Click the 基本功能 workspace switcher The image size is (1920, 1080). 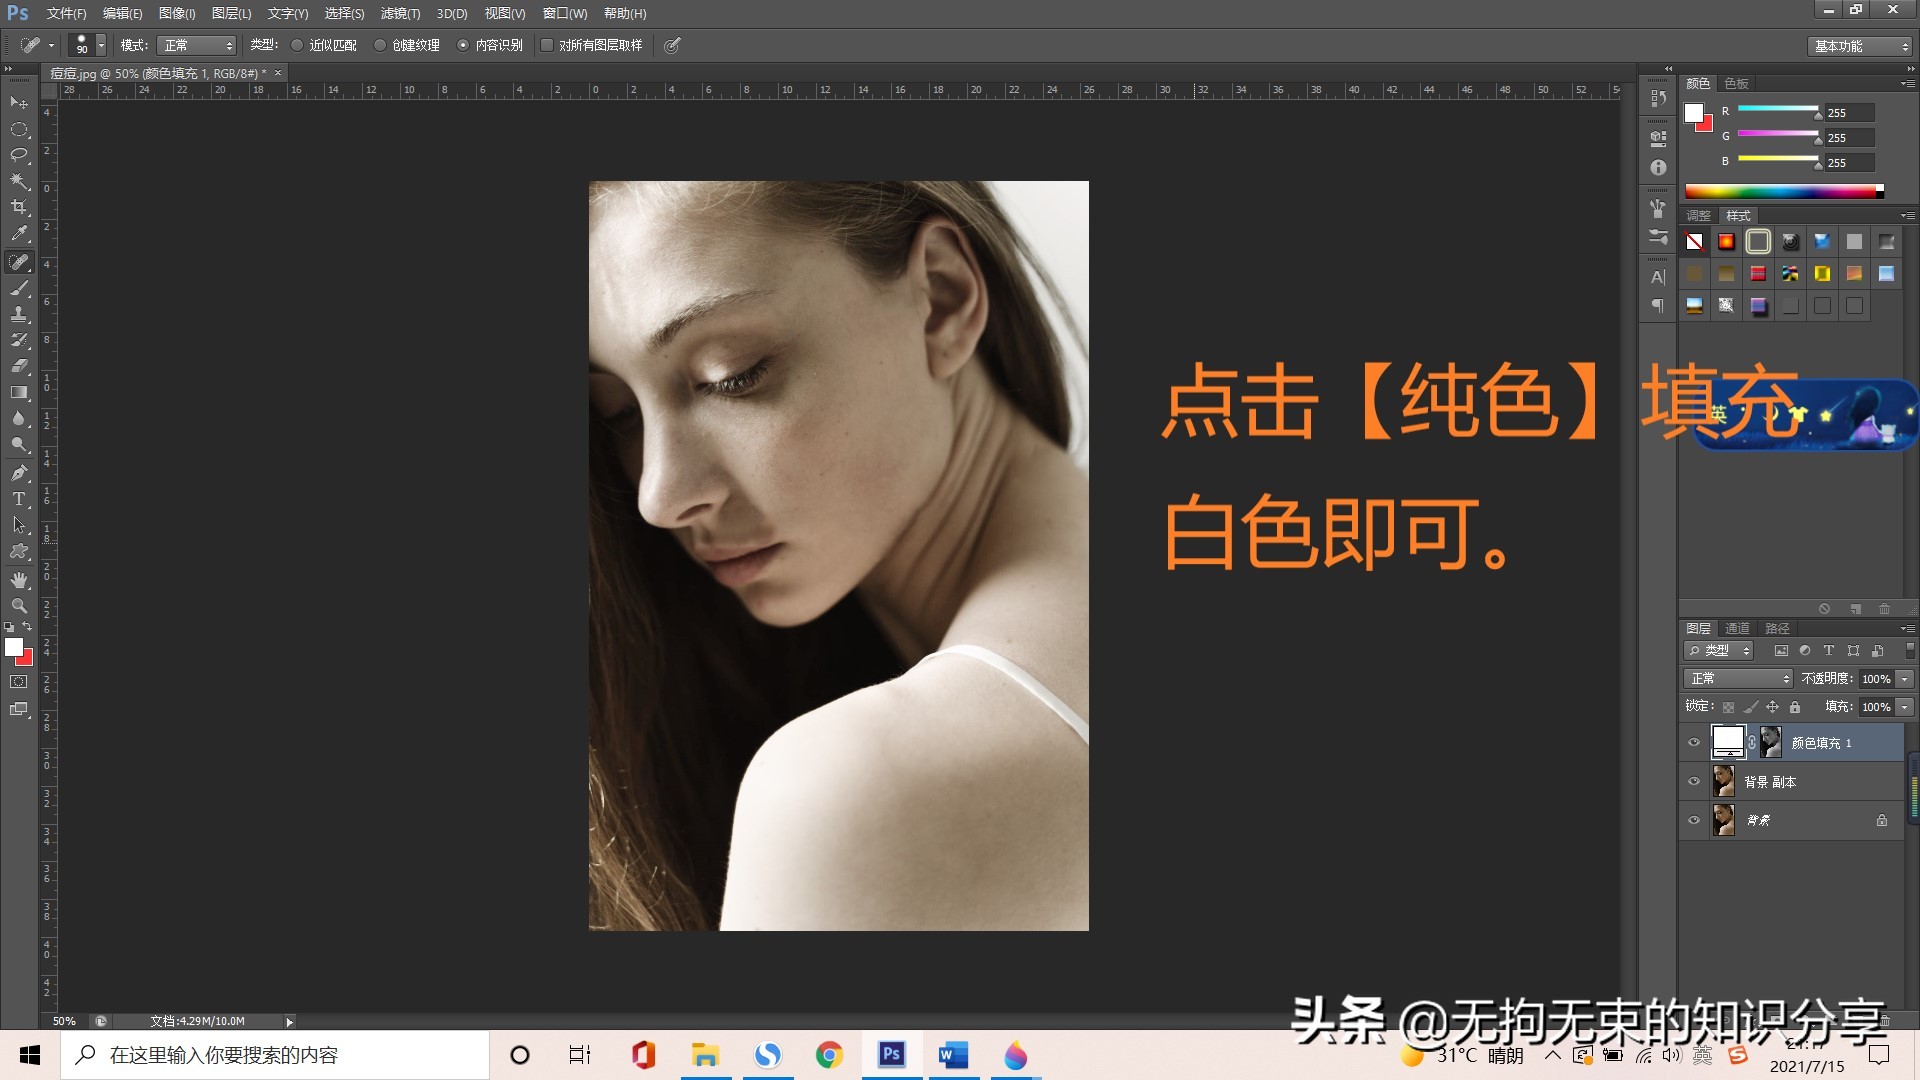[1857, 46]
